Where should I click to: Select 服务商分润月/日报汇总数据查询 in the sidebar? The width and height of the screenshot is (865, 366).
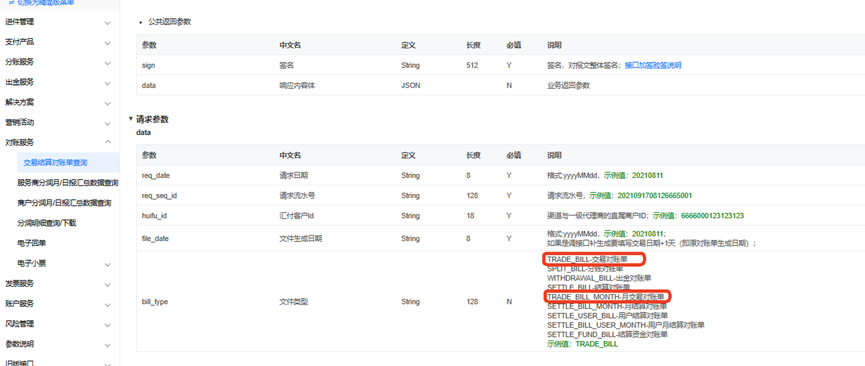pos(68,183)
